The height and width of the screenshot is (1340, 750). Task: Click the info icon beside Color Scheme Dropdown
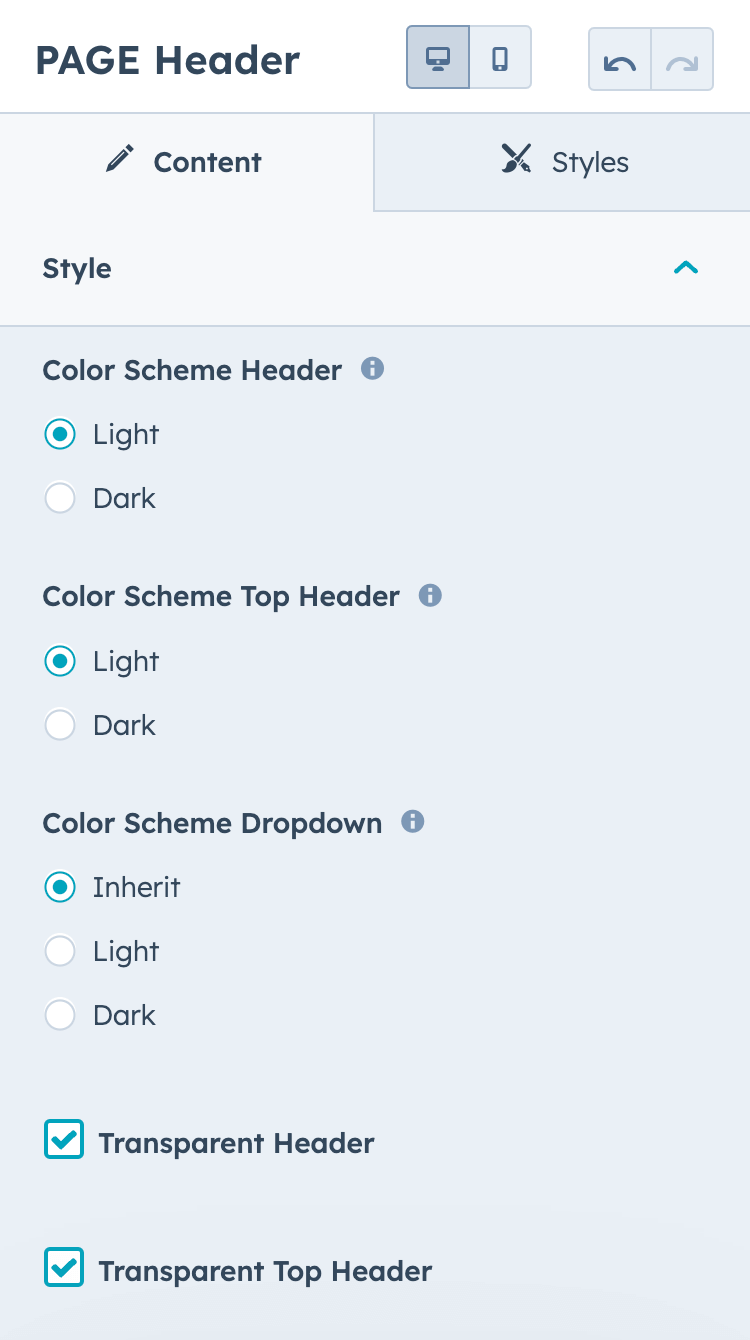point(412,822)
